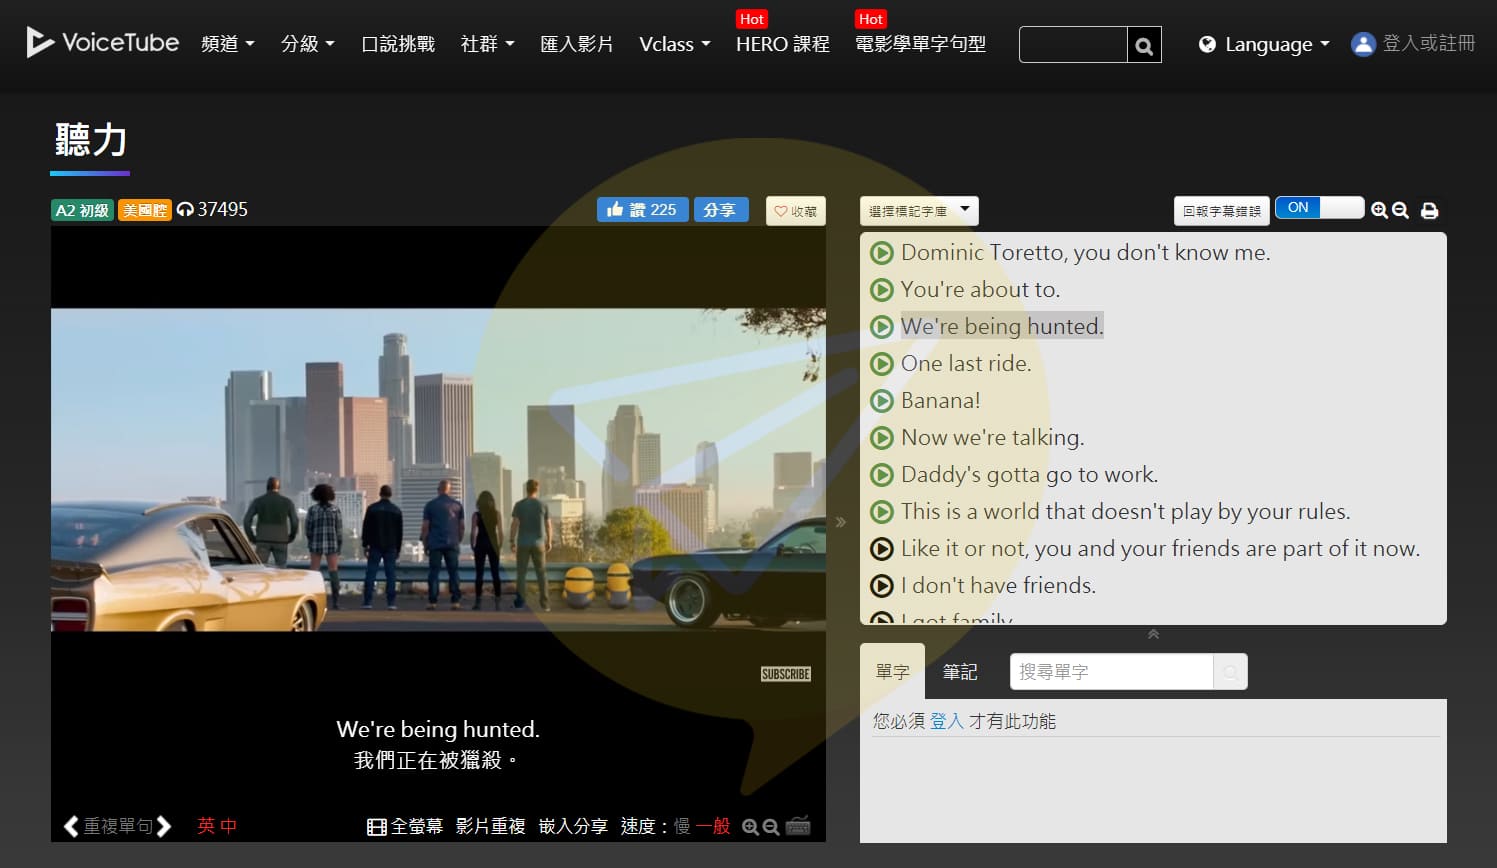1497x868 pixels.
Task: Expand the Language dropdown
Action: [1265, 45]
